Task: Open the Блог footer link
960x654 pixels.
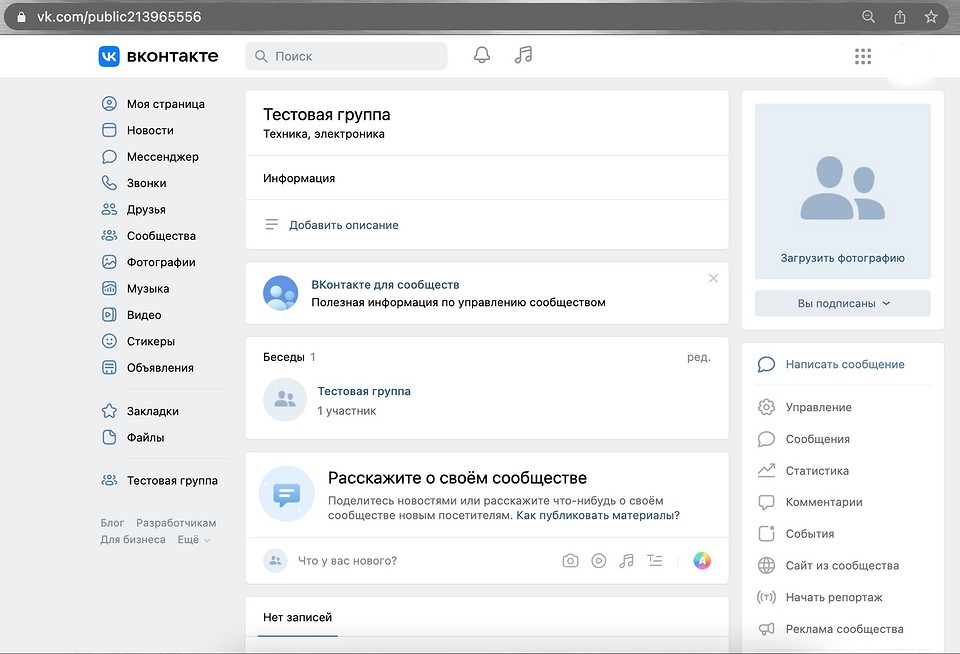Action: click(112, 523)
